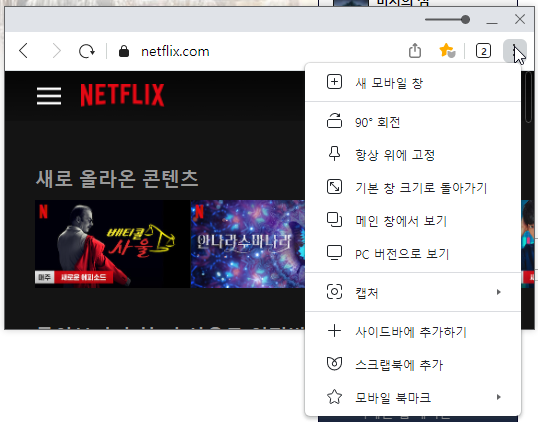Click 기본 창 크기로 돌아가기
Image resolution: width=538 pixels, height=422 pixels.
[413, 187]
